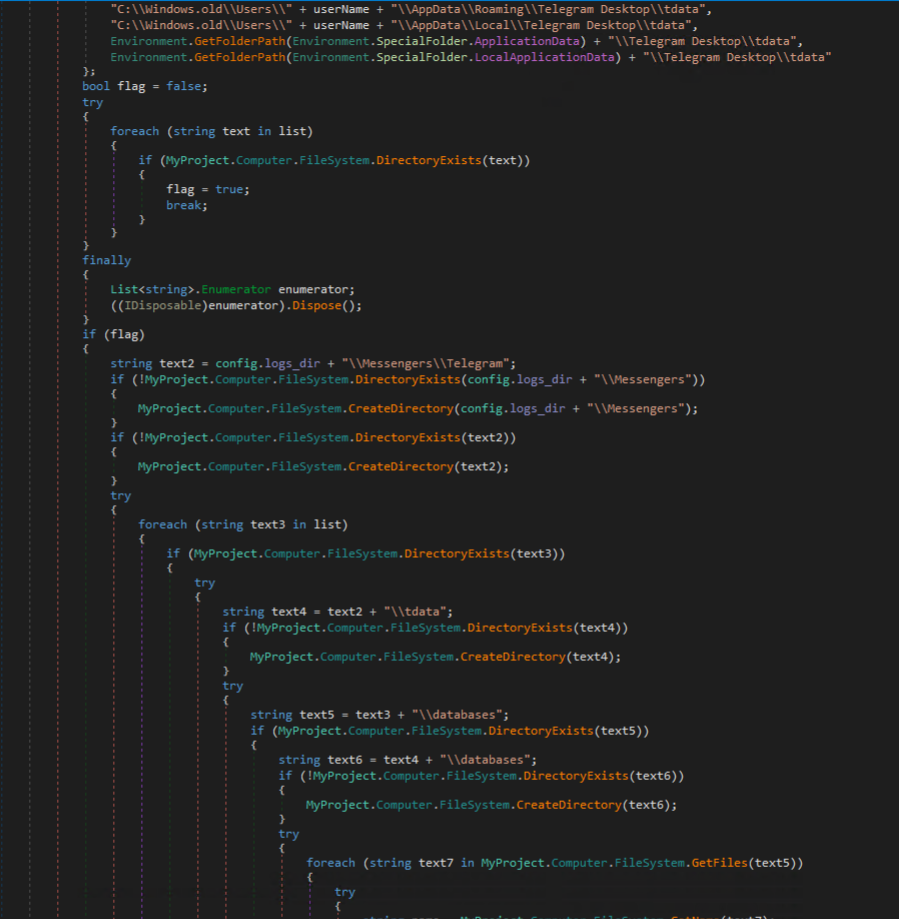
Task: Click the 'CreateDirectory(text4)' call
Action: point(540,657)
